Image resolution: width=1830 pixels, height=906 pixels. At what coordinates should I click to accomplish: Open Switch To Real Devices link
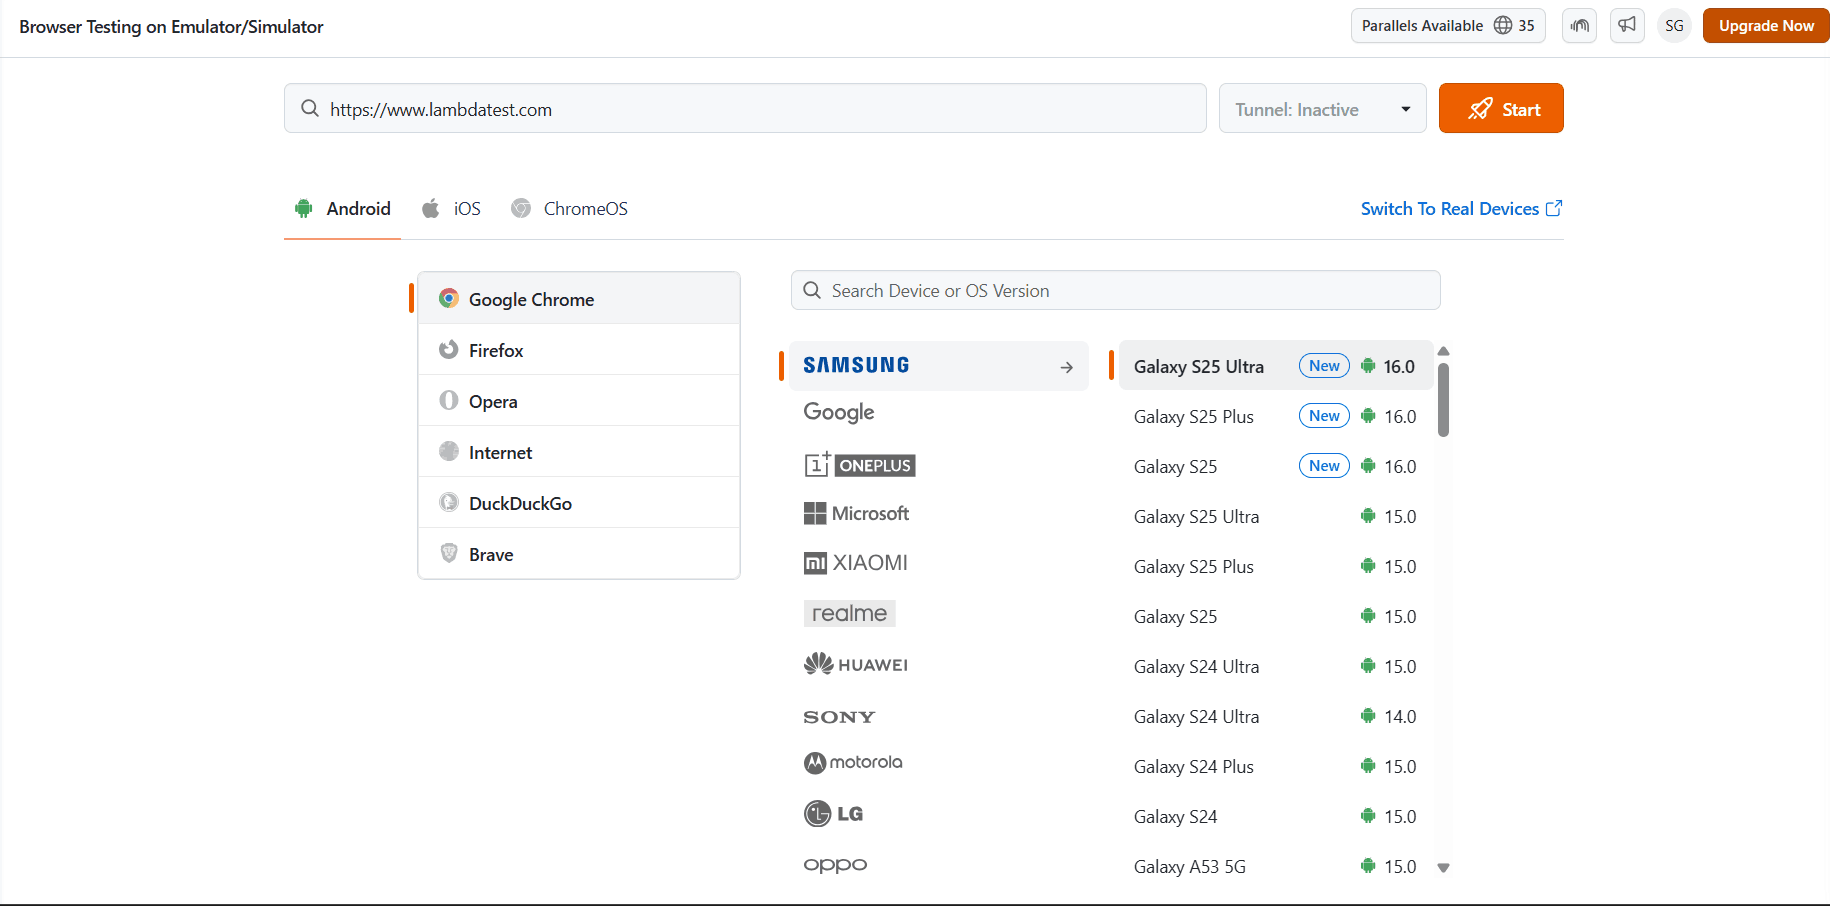(x=1460, y=209)
